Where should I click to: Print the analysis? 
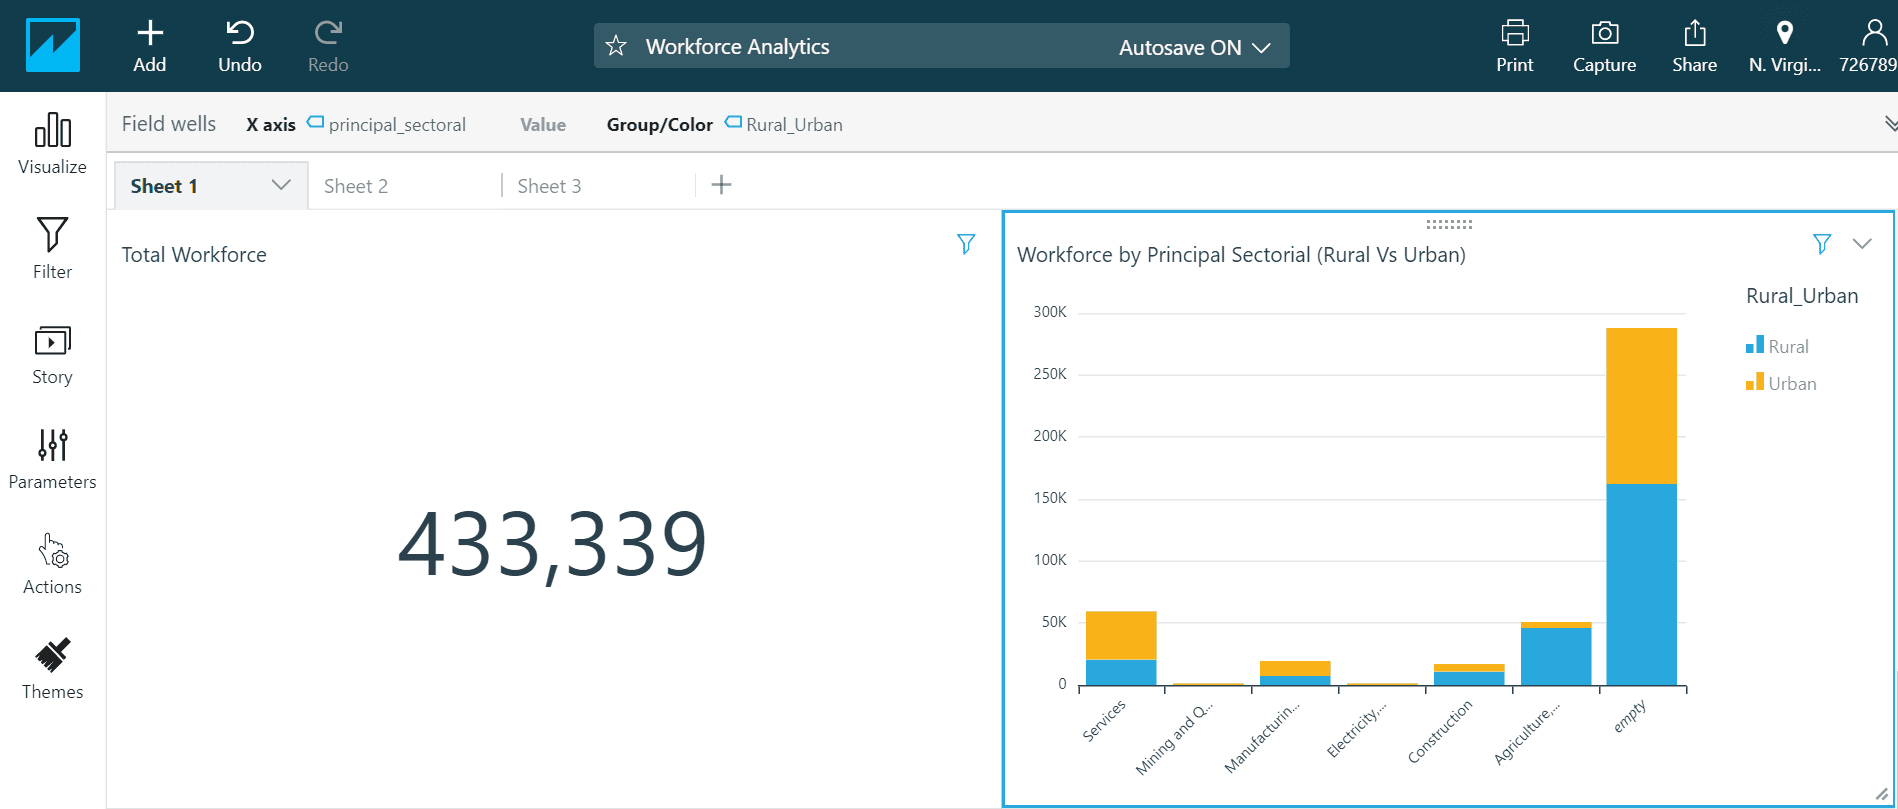tap(1515, 46)
